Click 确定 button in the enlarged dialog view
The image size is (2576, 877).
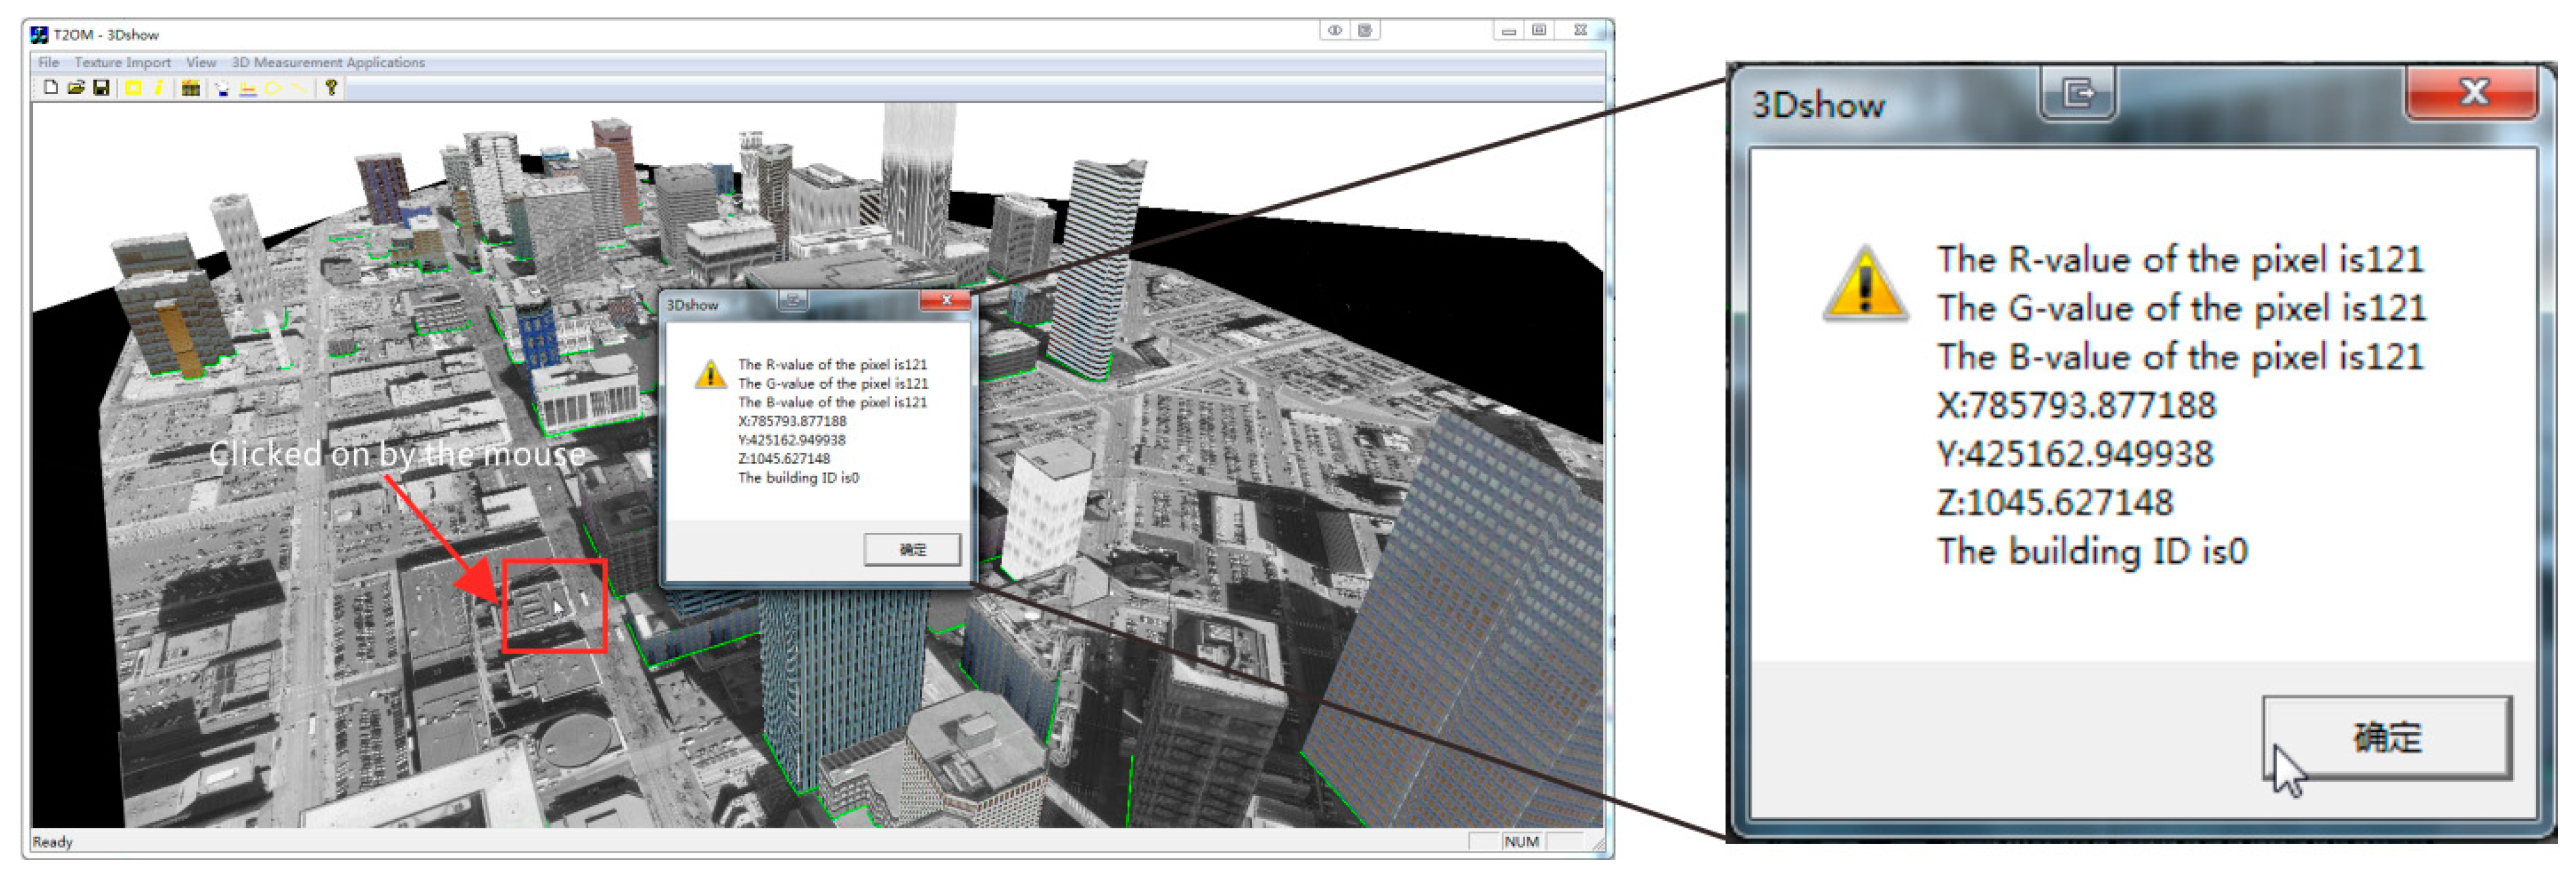pyautogui.click(x=2387, y=737)
